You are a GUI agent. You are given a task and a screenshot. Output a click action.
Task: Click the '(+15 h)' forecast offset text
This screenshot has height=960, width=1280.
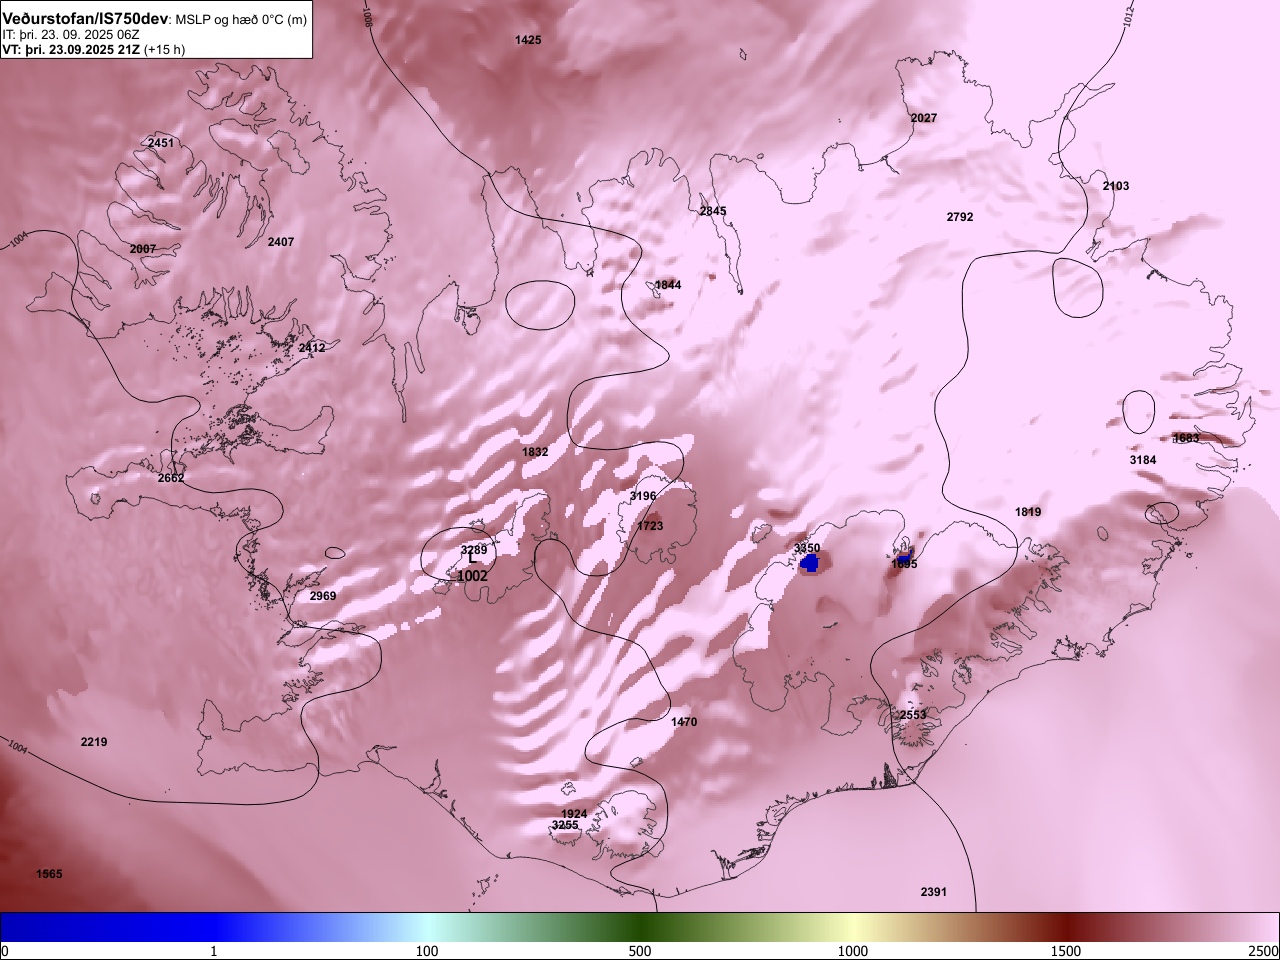(164, 49)
